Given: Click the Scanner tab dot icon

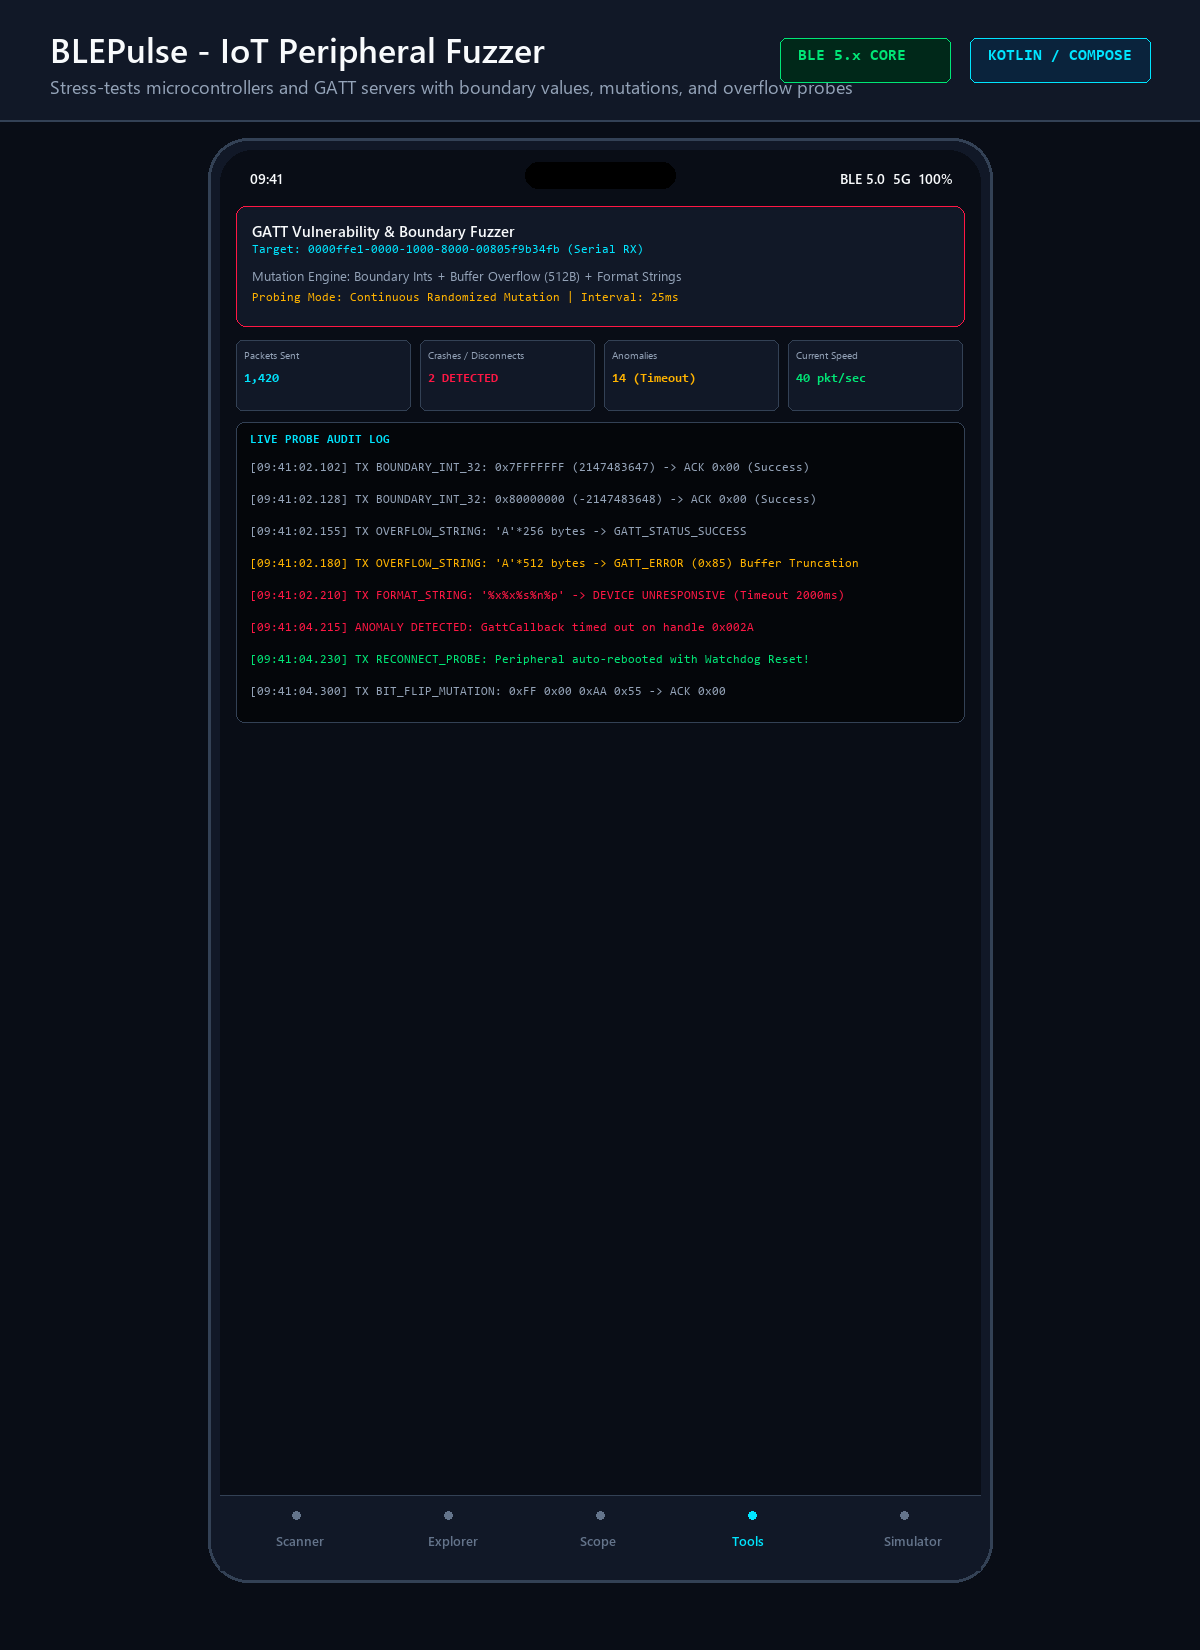Looking at the screenshot, I should pyautogui.click(x=296, y=1515).
